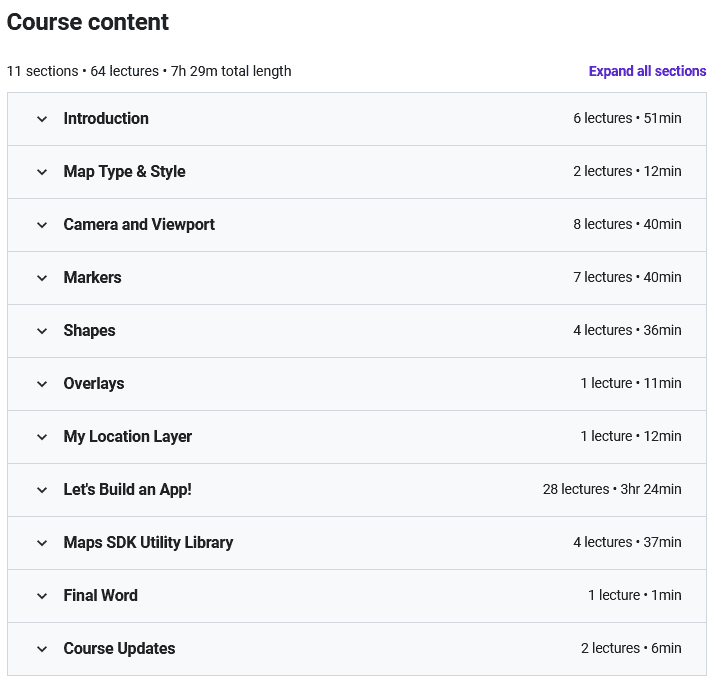The width and height of the screenshot is (717, 687).
Task: Click the 6 lectures • 51min label
Action: (627, 118)
